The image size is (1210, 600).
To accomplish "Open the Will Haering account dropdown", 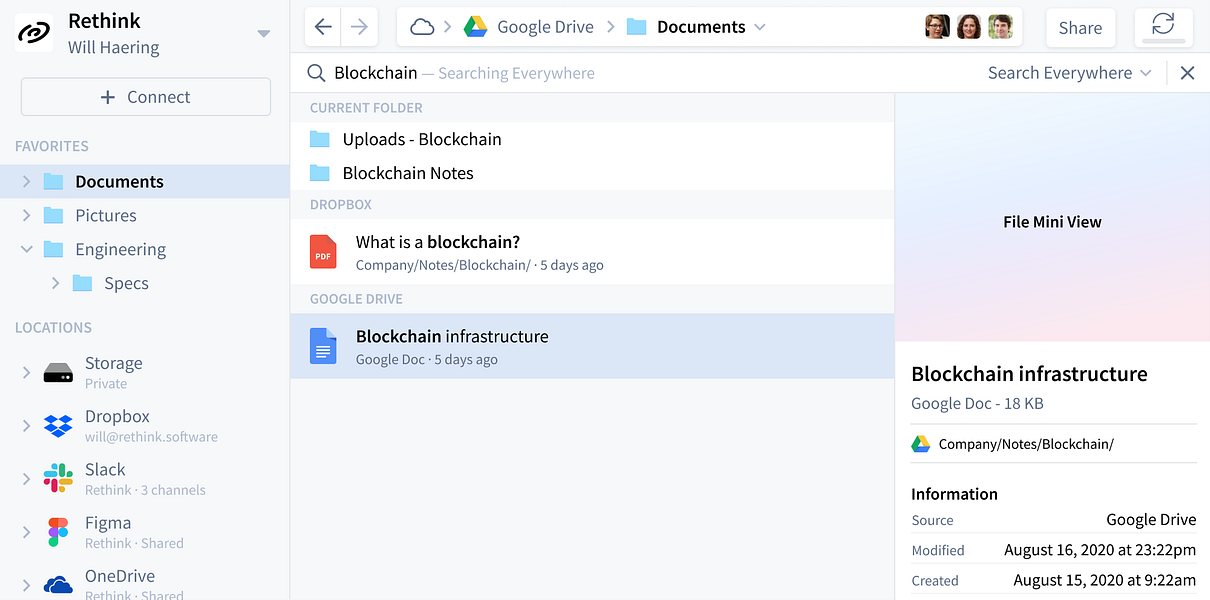I will [x=263, y=33].
